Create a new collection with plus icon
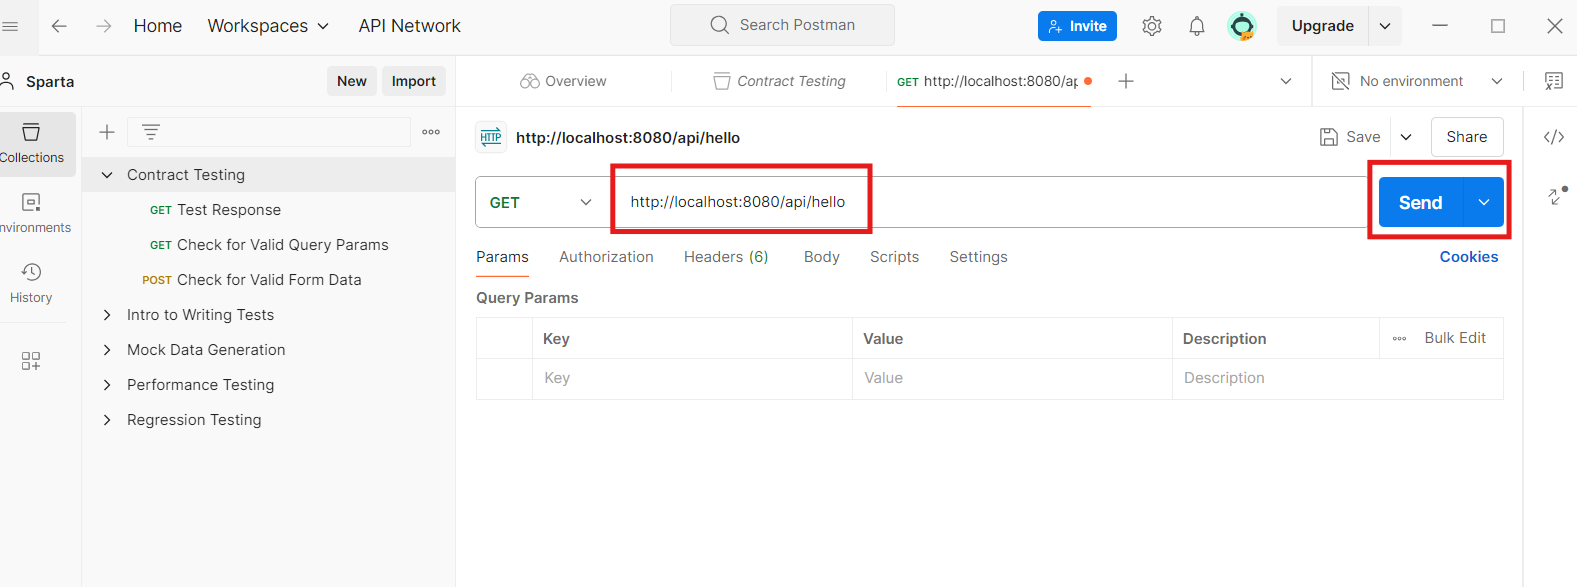The height and width of the screenshot is (587, 1577). tap(107, 132)
